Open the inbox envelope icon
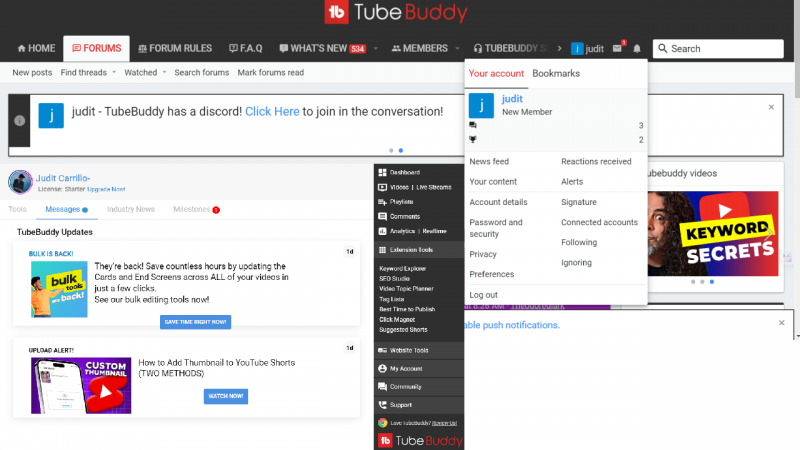The height and width of the screenshot is (450, 800). pos(619,48)
